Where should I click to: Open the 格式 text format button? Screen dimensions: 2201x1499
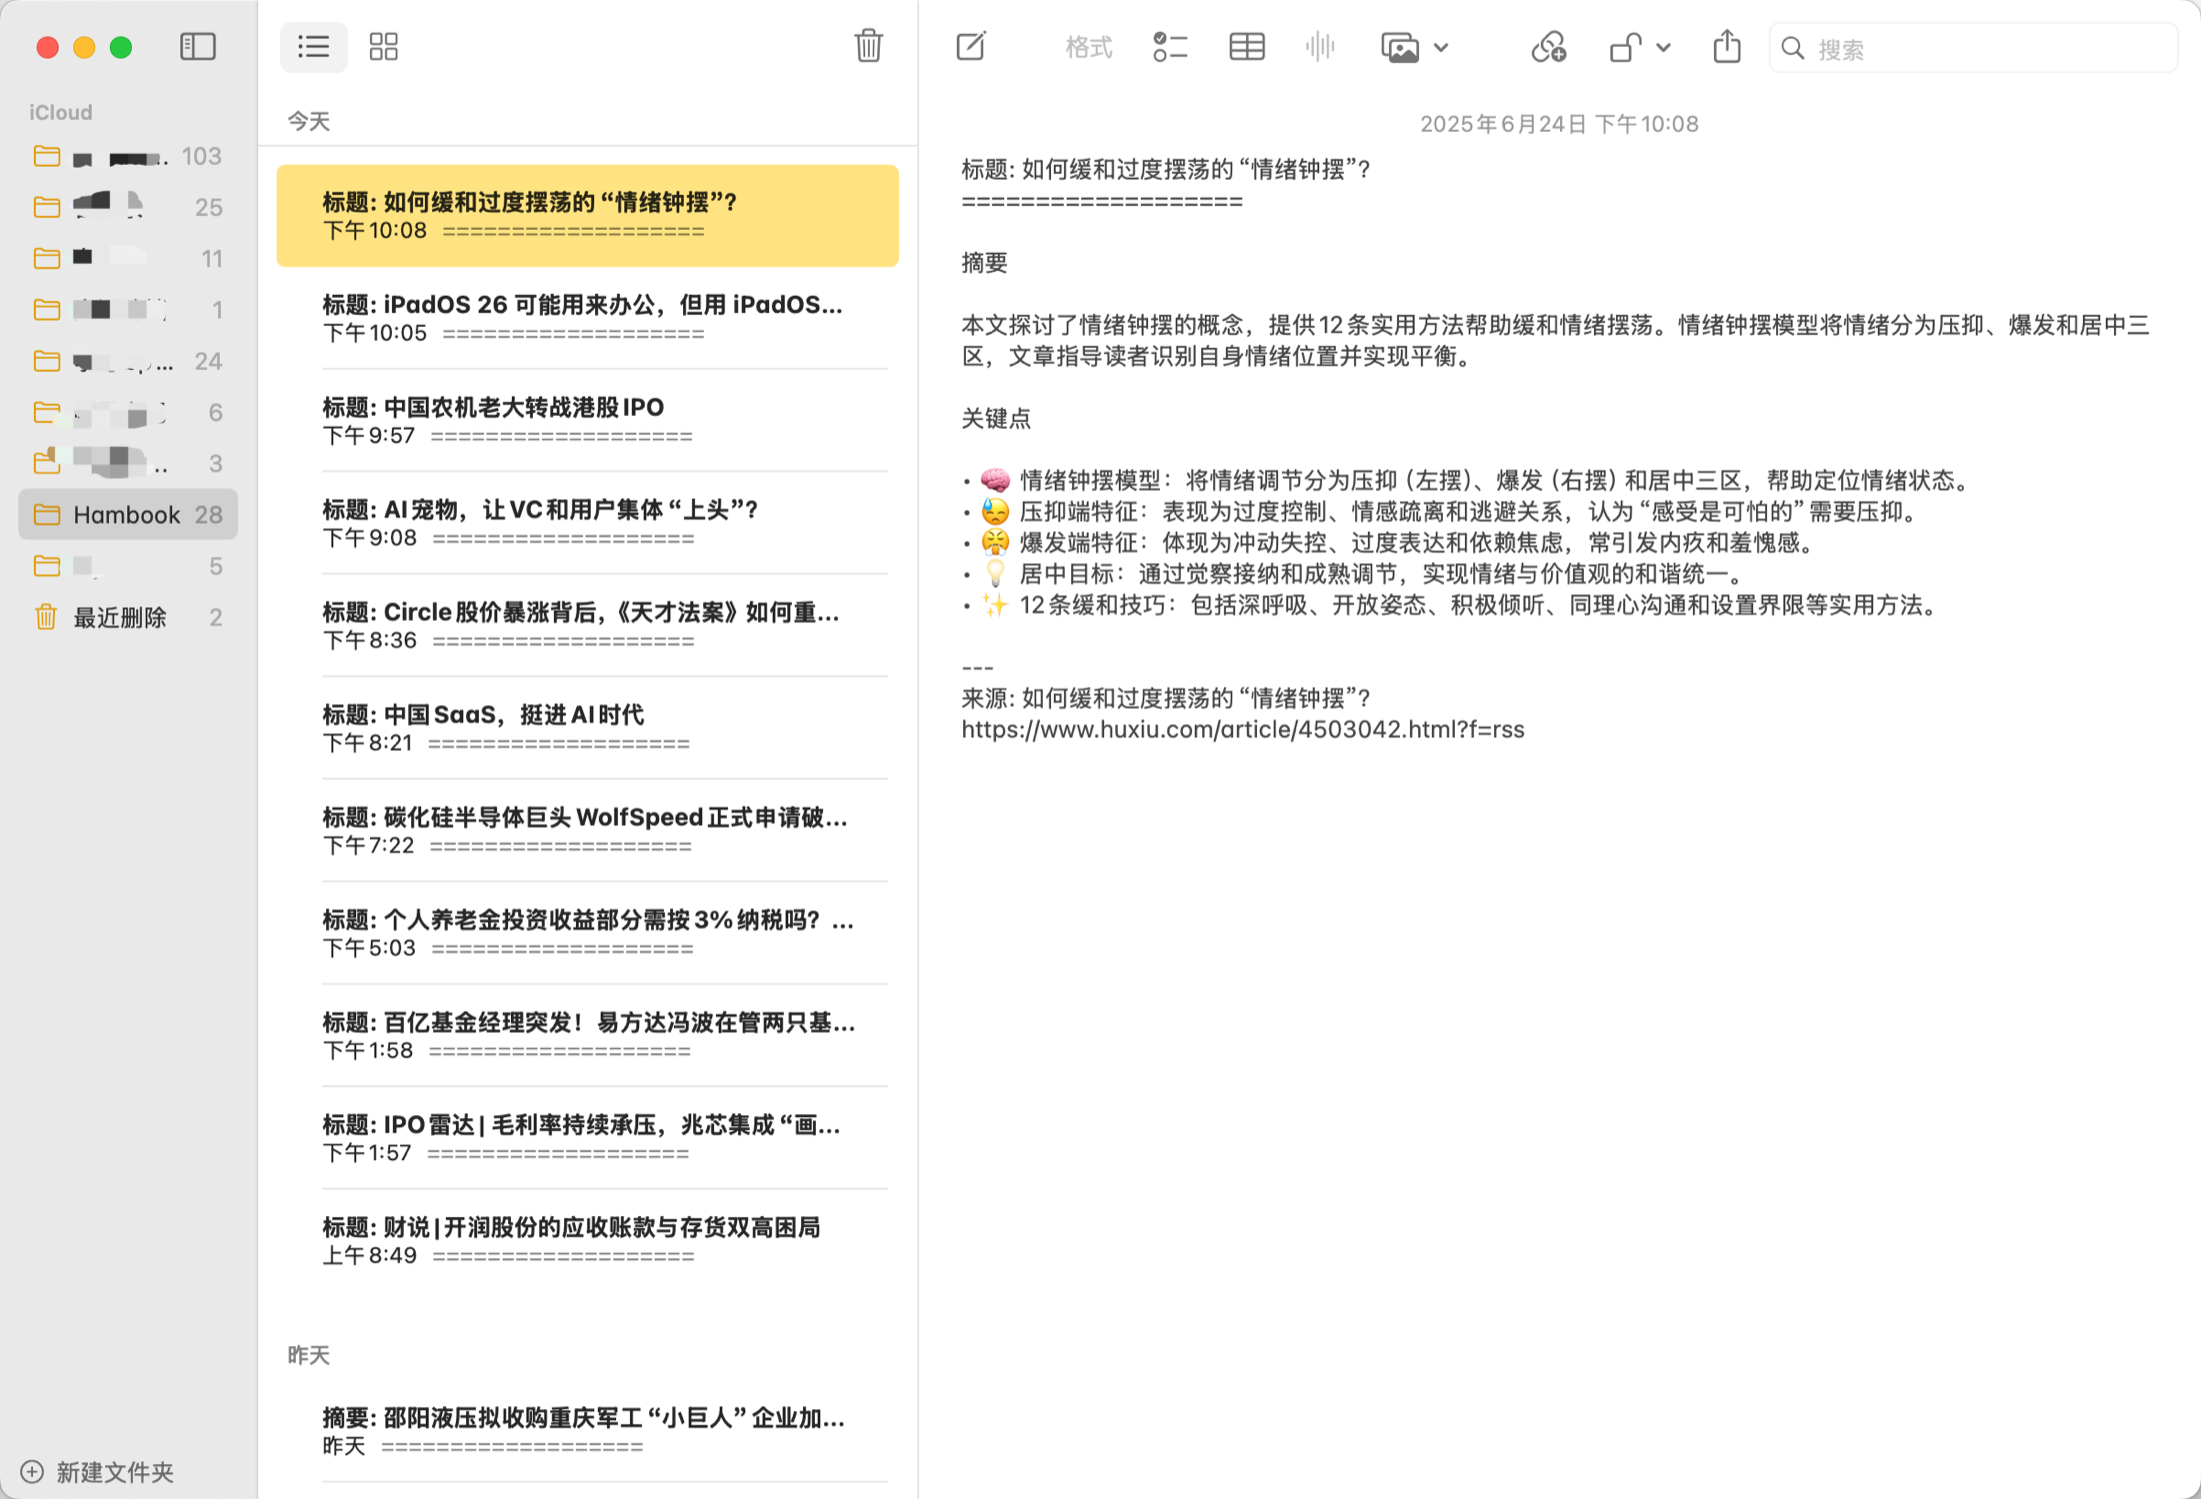(x=1088, y=47)
